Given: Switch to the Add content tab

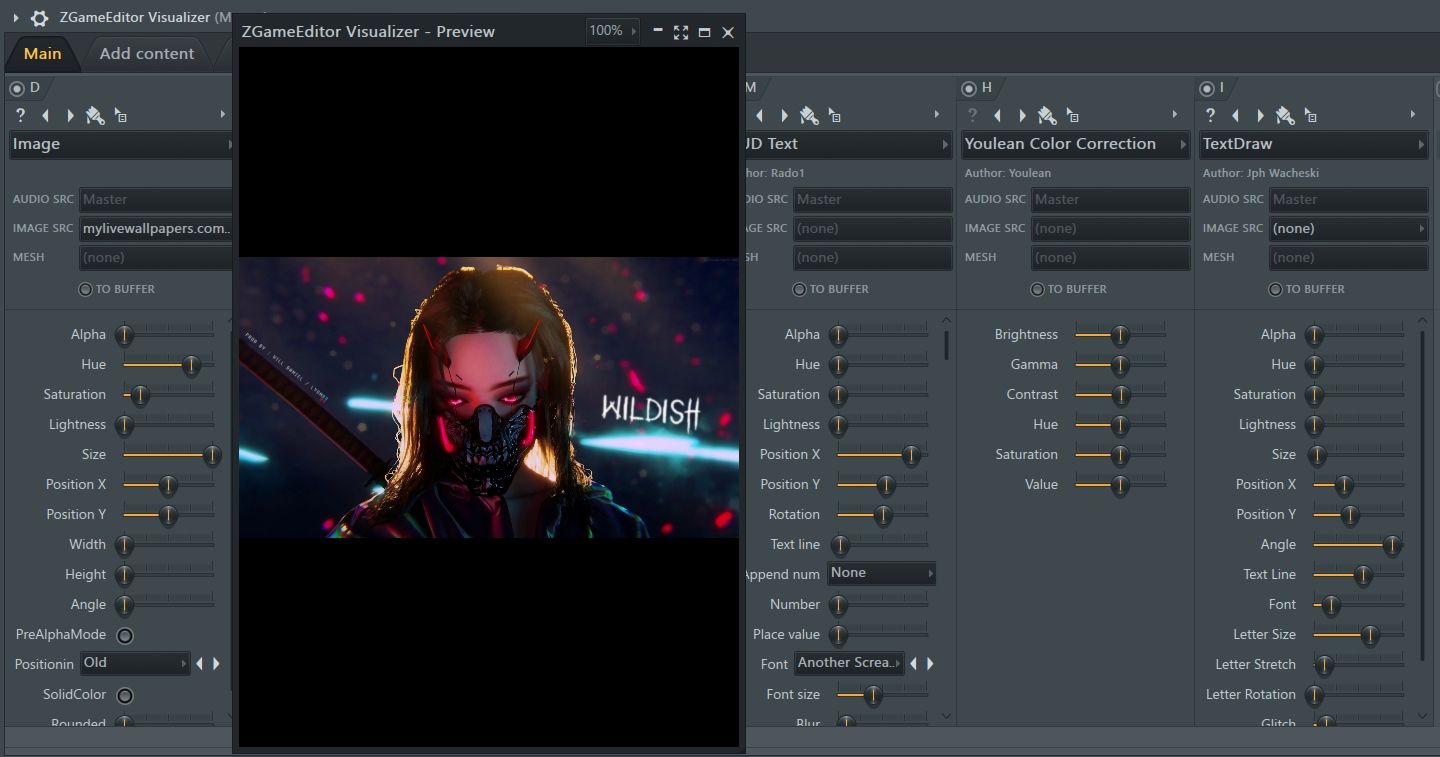Looking at the screenshot, I should [147, 53].
